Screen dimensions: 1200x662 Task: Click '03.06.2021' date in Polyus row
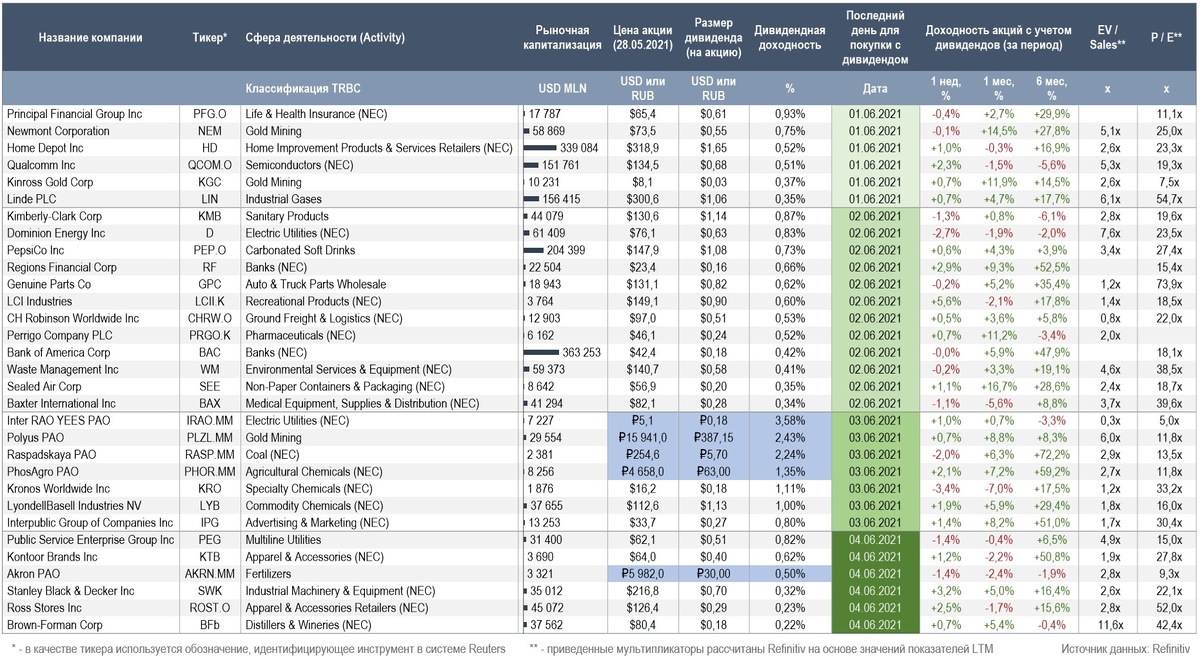pos(874,438)
